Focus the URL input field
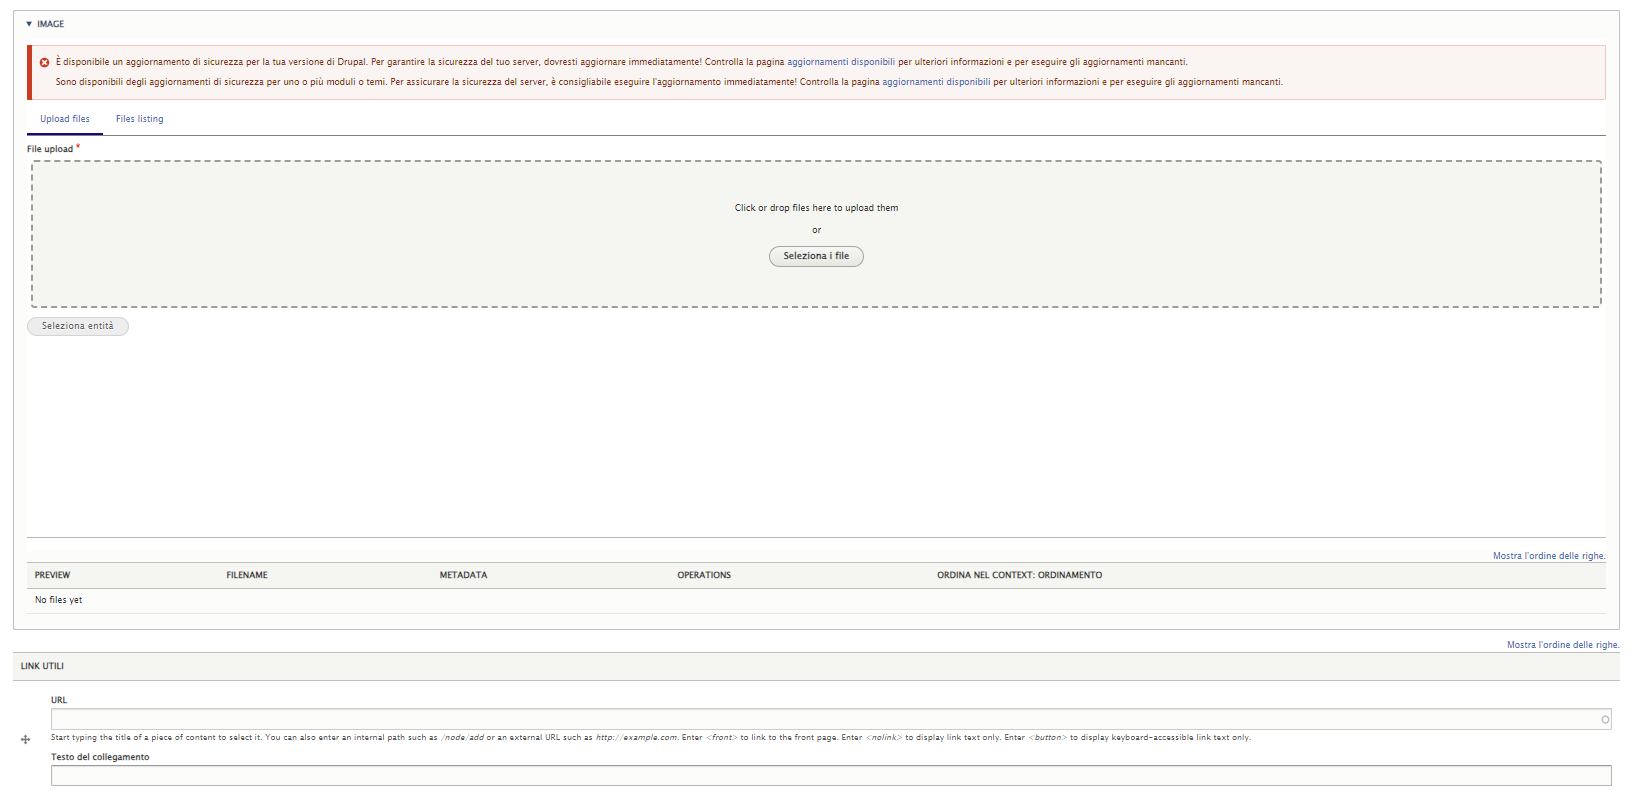The width and height of the screenshot is (1632, 799). click(820, 719)
